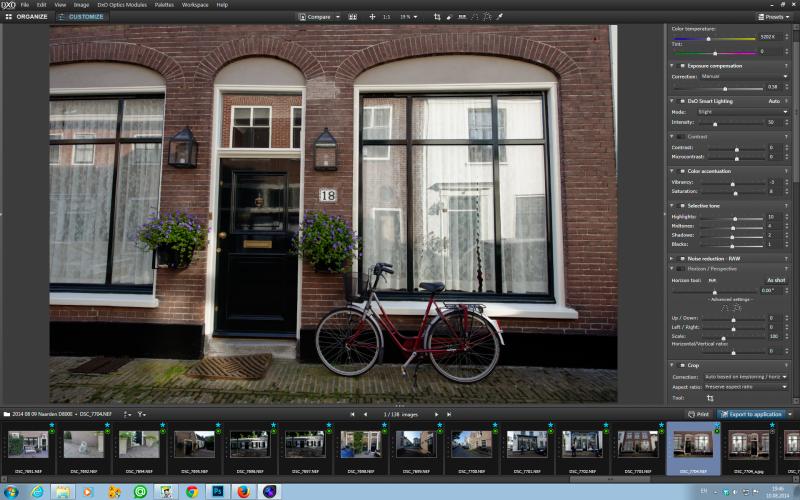Image resolution: width=800 pixels, height=500 pixels.
Task: Select the pan/move hand tool icon
Action: click(372, 17)
